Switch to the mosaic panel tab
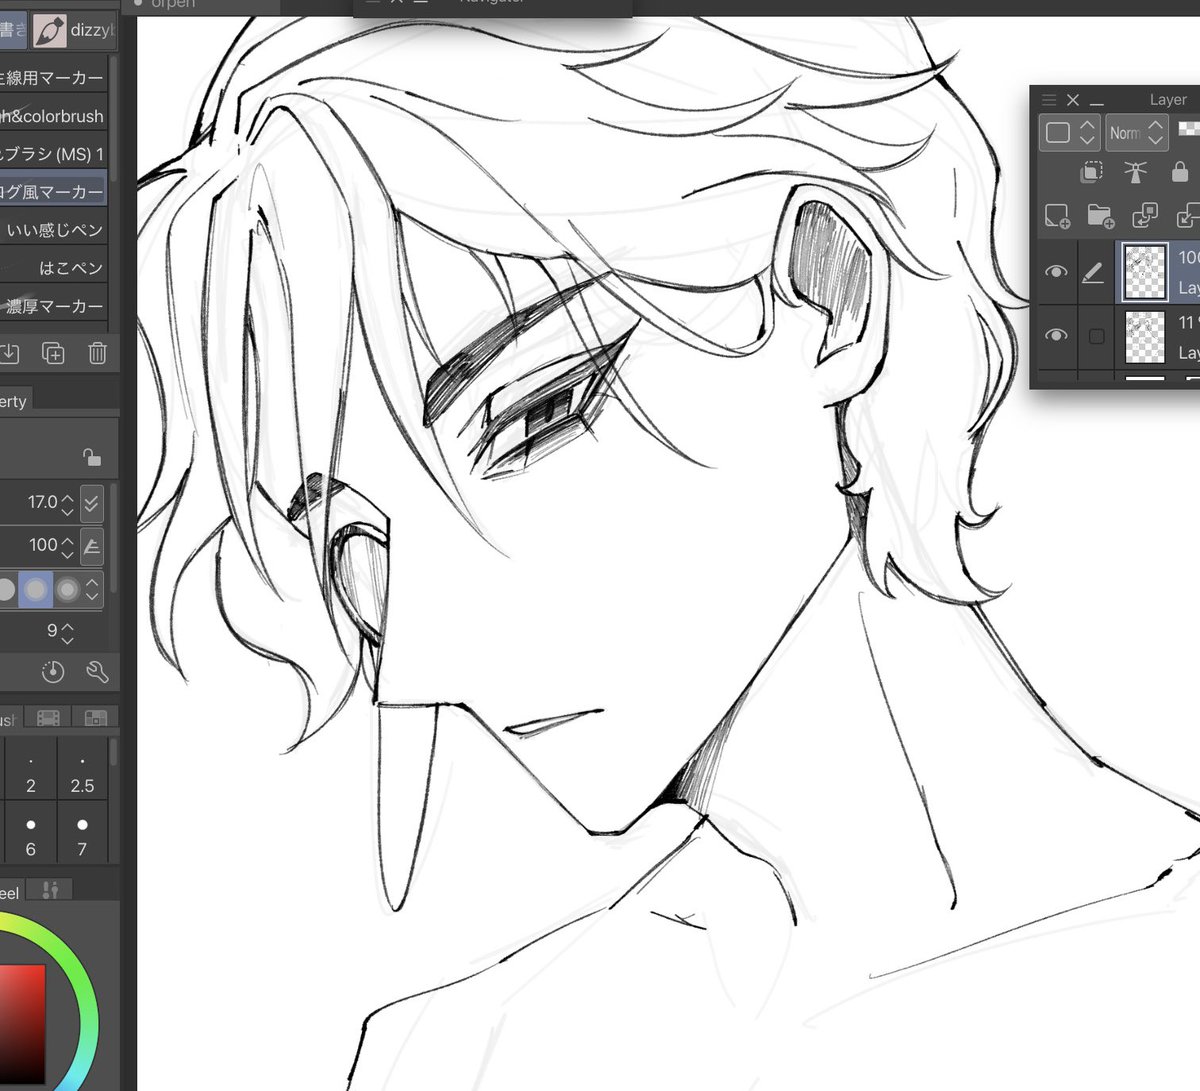The width and height of the screenshot is (1200, 1091). (95, 718)
